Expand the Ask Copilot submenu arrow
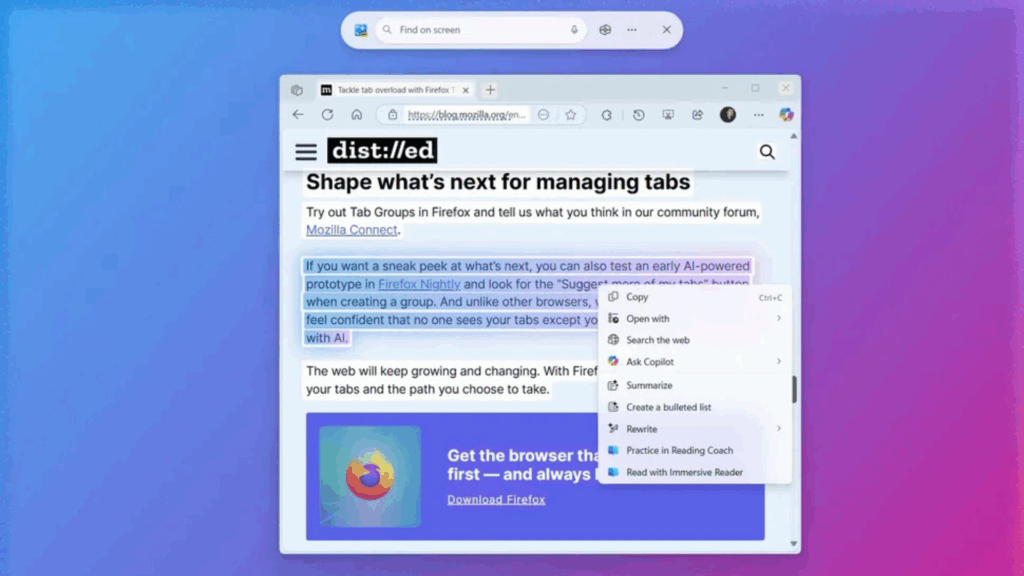The width and height of the screenshot is (1024, 576). point(778,362)
